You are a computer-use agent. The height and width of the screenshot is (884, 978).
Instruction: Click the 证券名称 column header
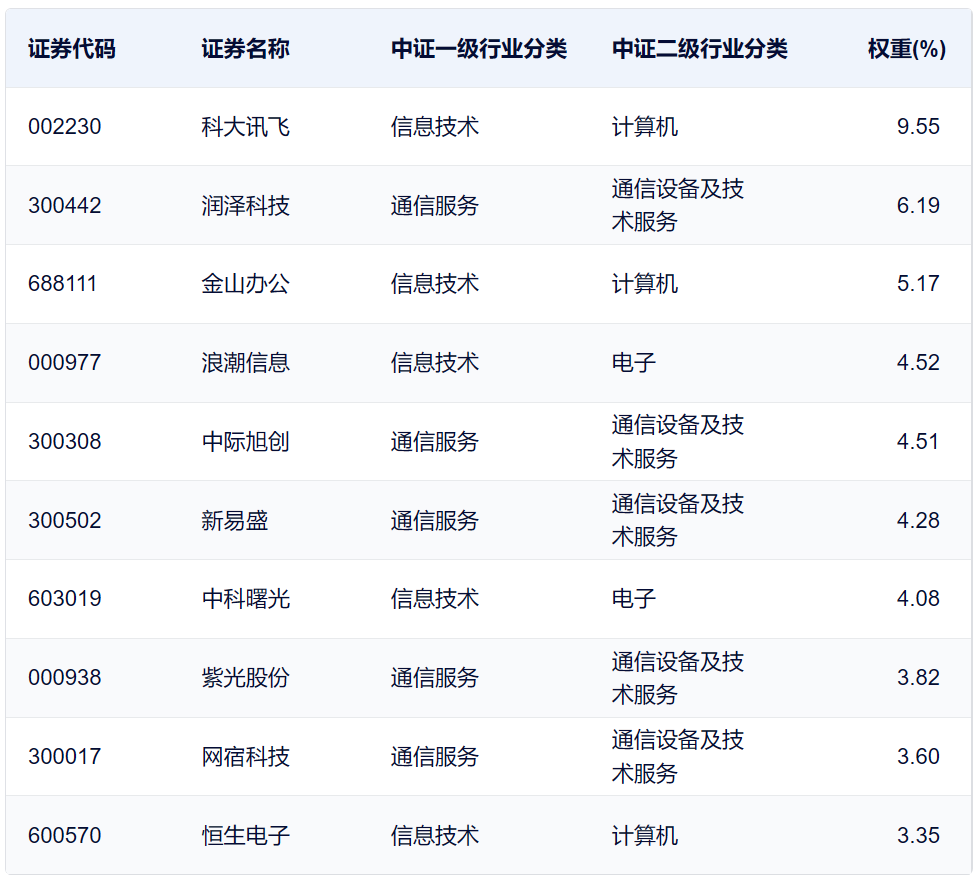[x=245, y=49]
